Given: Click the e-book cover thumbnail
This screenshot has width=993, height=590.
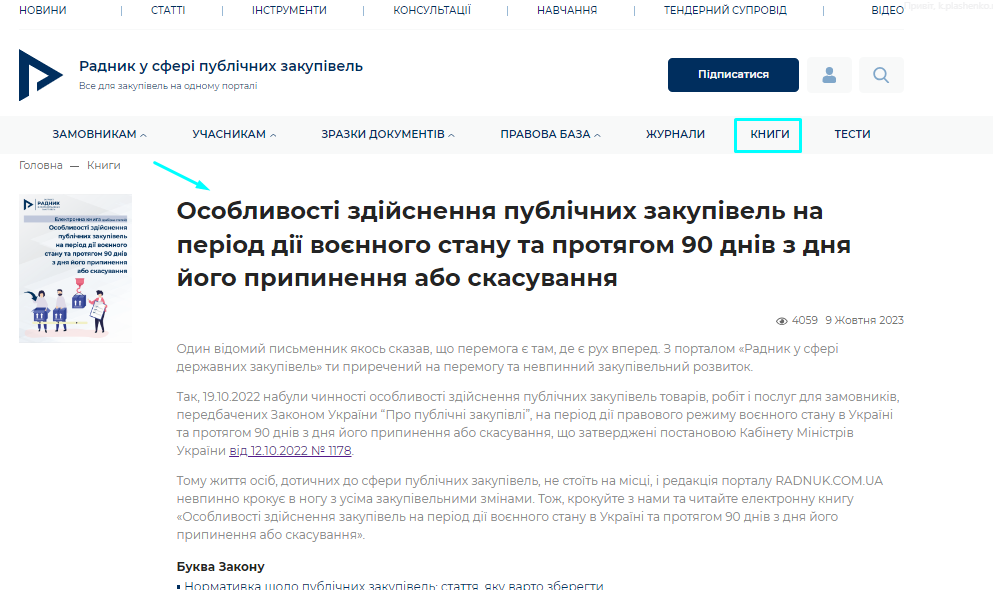Looking at the screenshot, I should (x=75, y=268).
